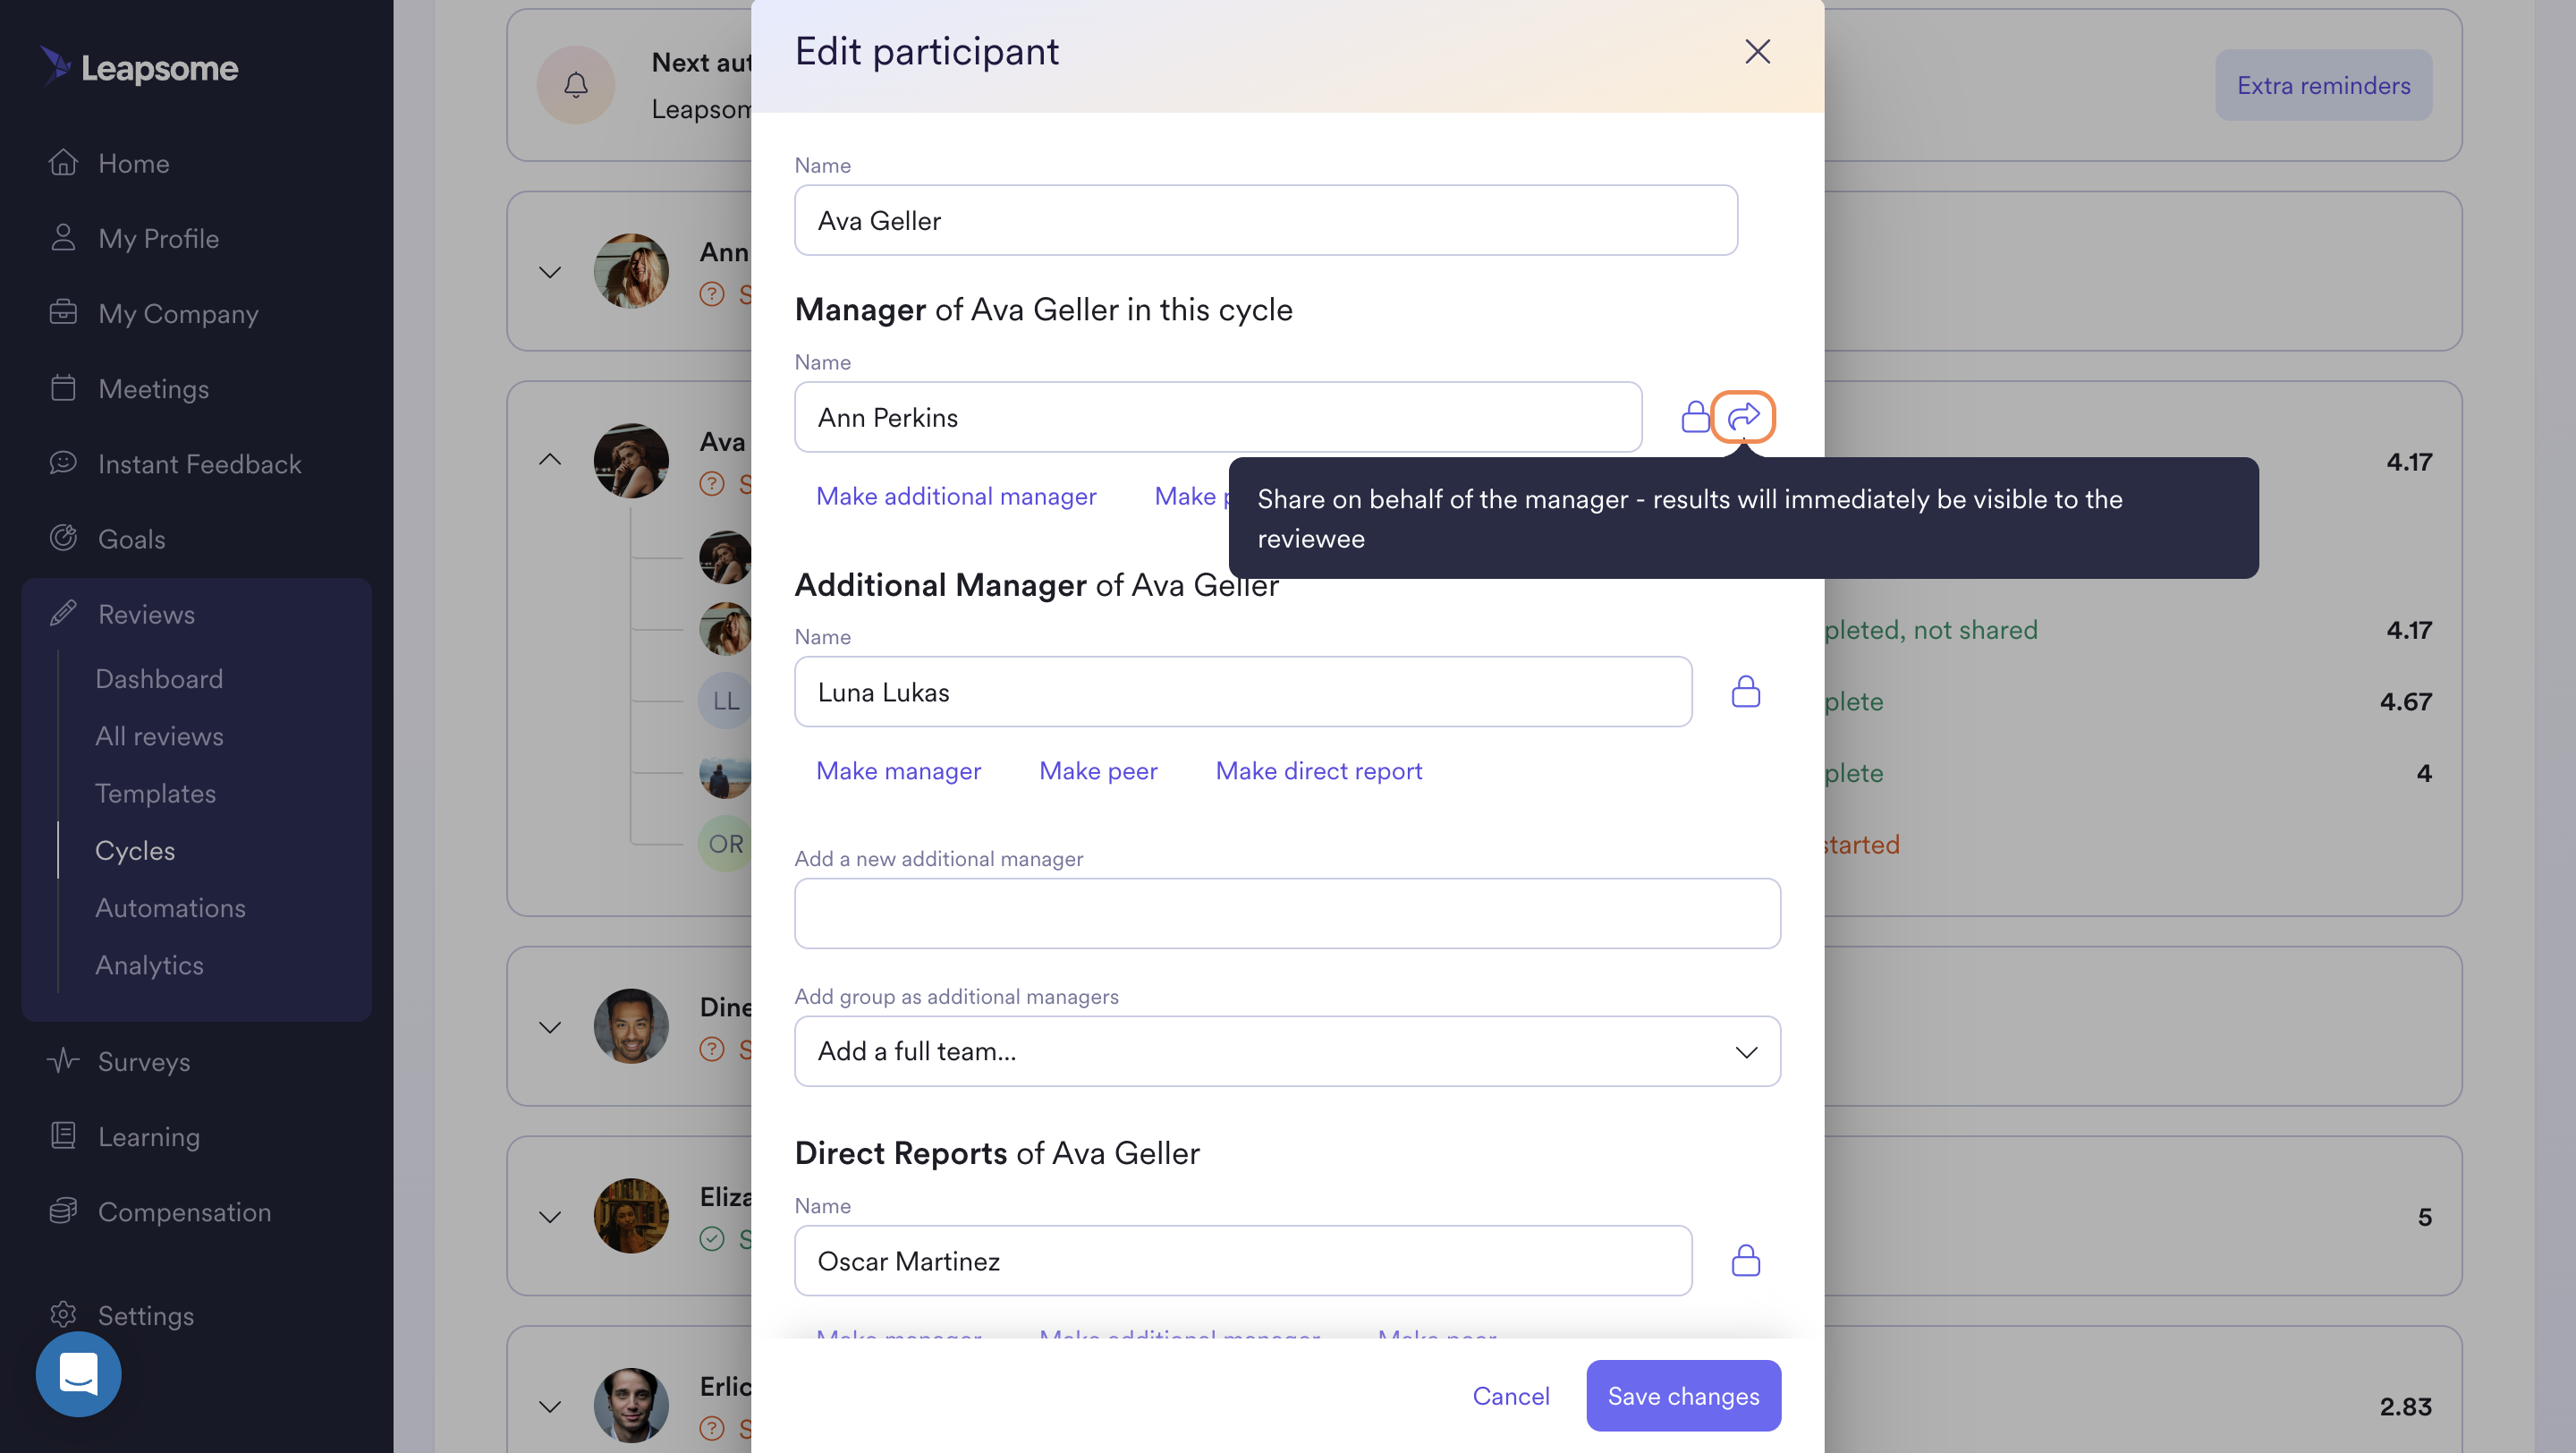Collapse the Reviews menu section
The image size is (2576, 1453).
pos(147,614)
